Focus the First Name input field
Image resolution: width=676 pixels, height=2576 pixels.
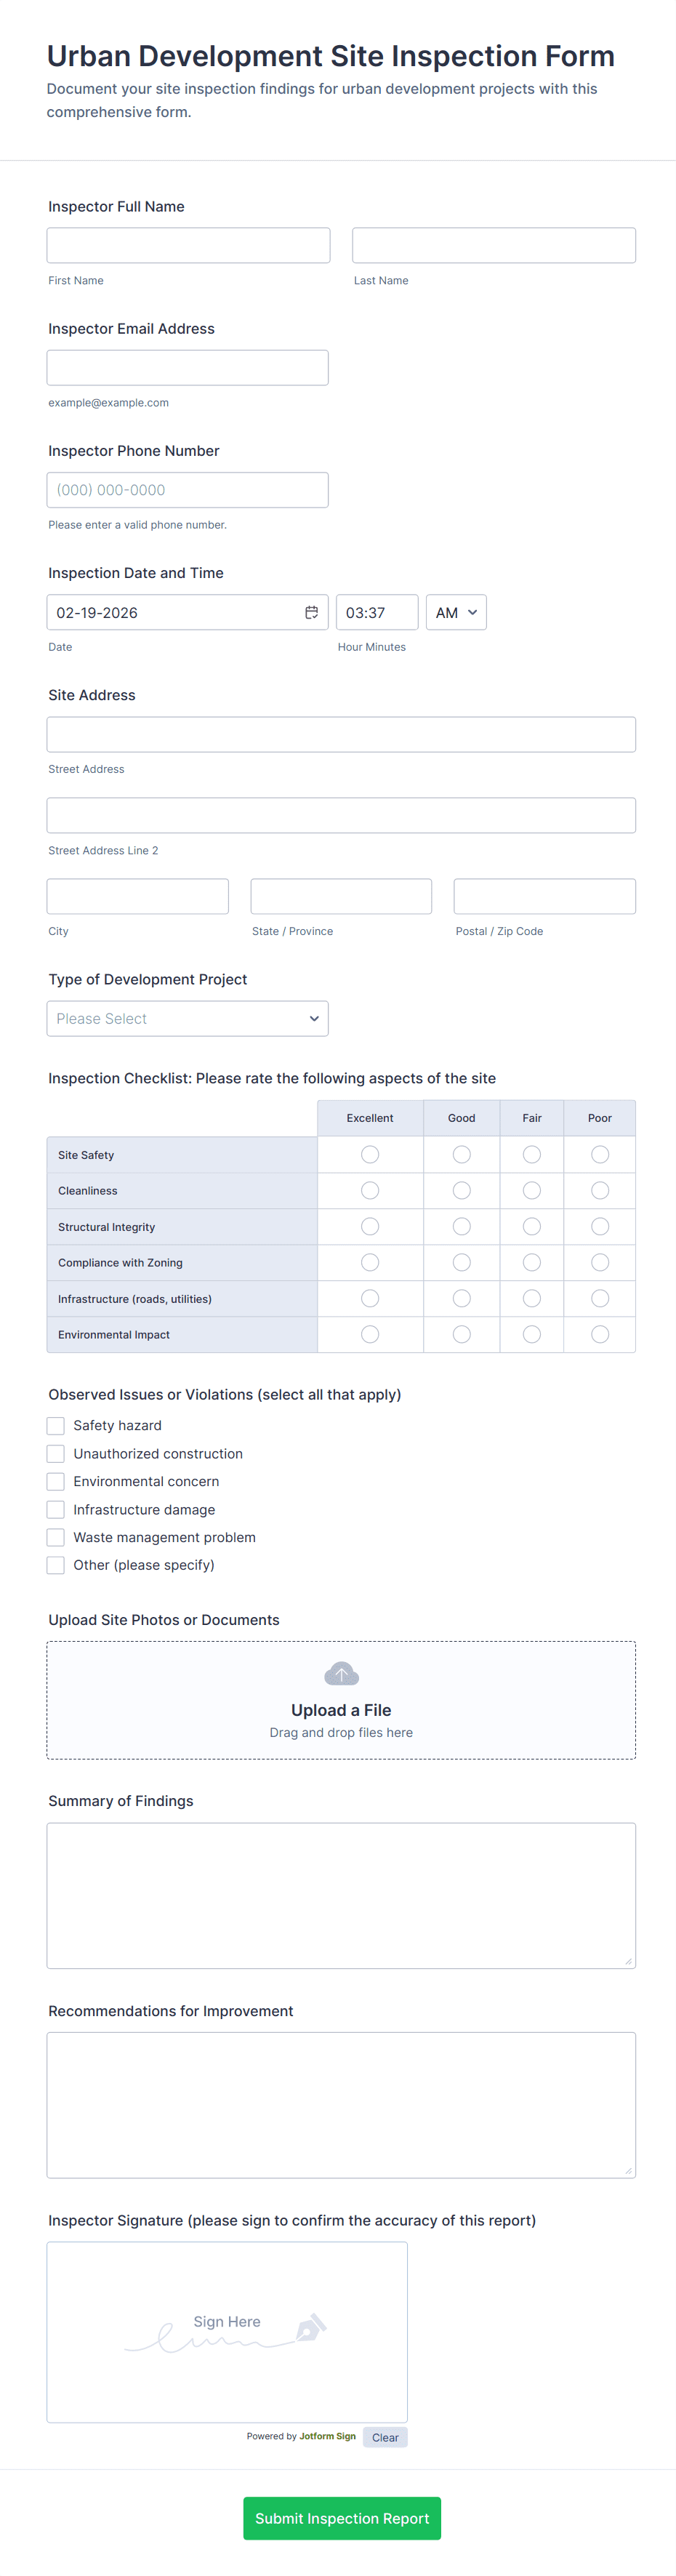[188, 246]
